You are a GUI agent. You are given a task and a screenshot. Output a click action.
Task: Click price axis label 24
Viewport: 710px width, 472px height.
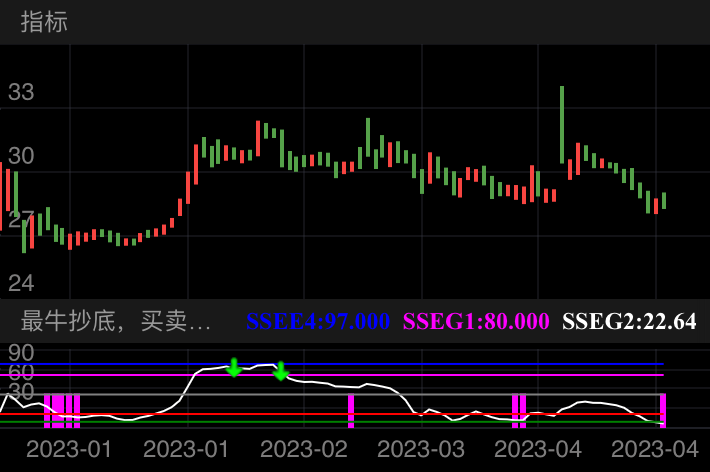(x=21, y=284)
